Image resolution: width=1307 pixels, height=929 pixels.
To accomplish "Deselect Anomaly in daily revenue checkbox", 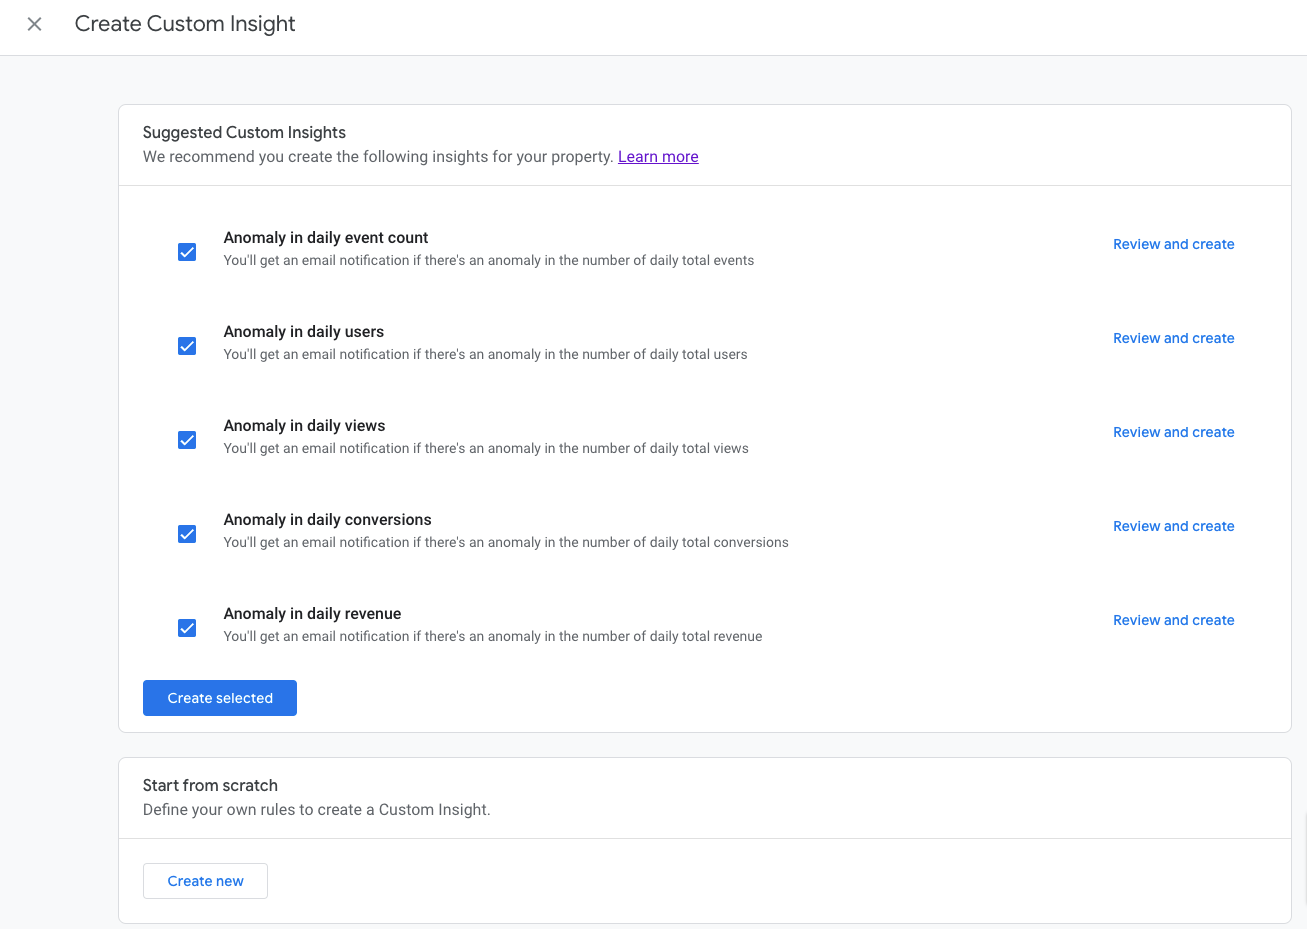I will [187, 628].
